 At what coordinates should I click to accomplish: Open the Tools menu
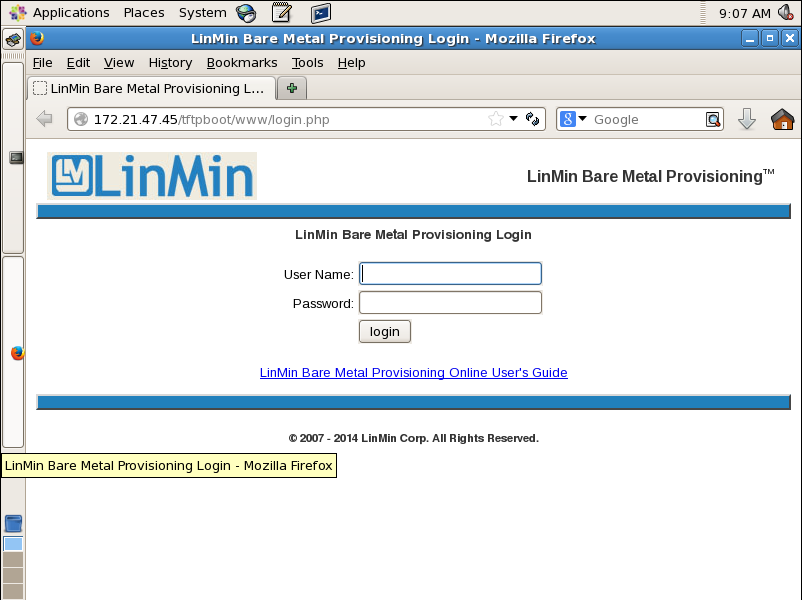[307, 62]
